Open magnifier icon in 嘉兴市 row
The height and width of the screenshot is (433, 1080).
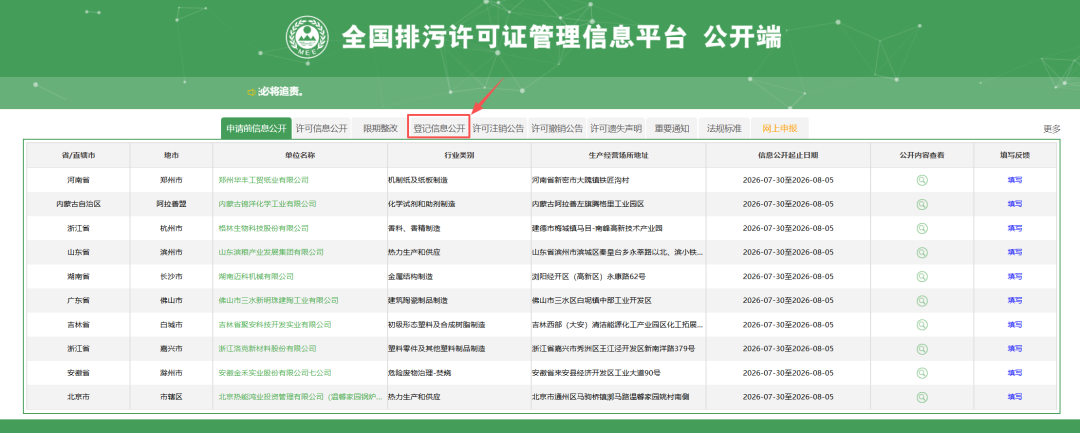click(x=922, y=349)
